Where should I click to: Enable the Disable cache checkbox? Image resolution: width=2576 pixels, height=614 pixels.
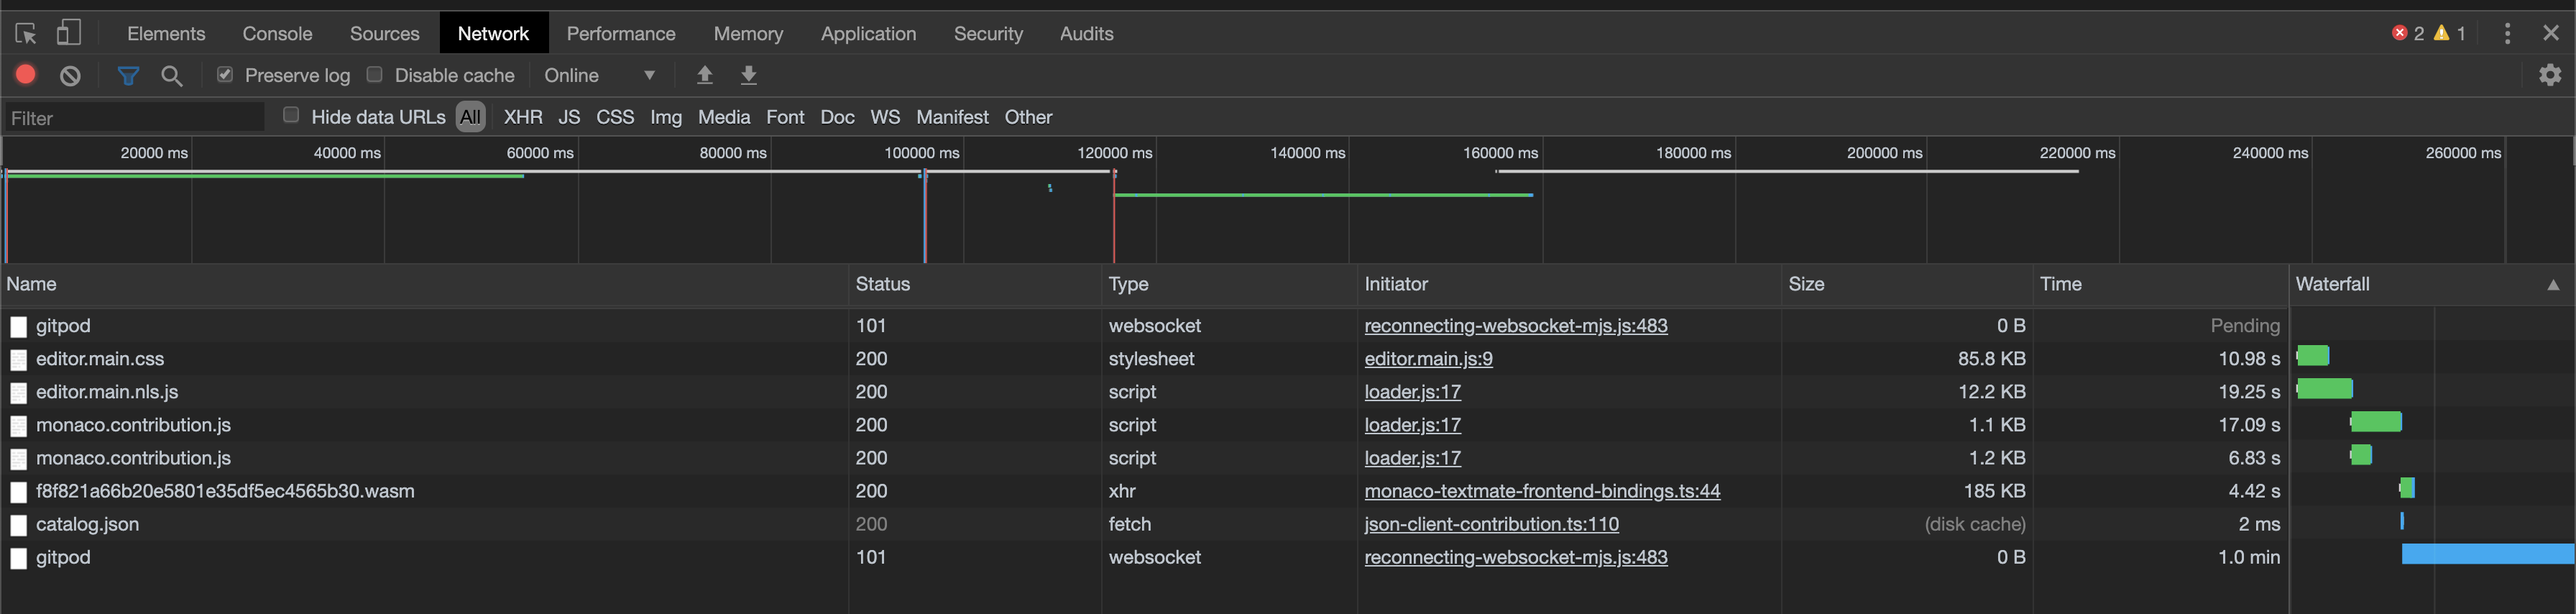(375, 75)
